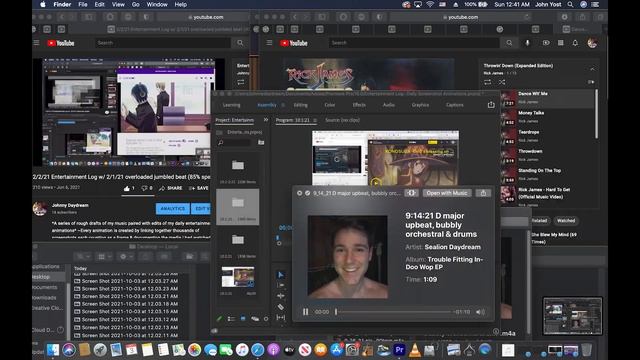
Task: Click right YouTube search input field
Action: [x=415, y=43]
